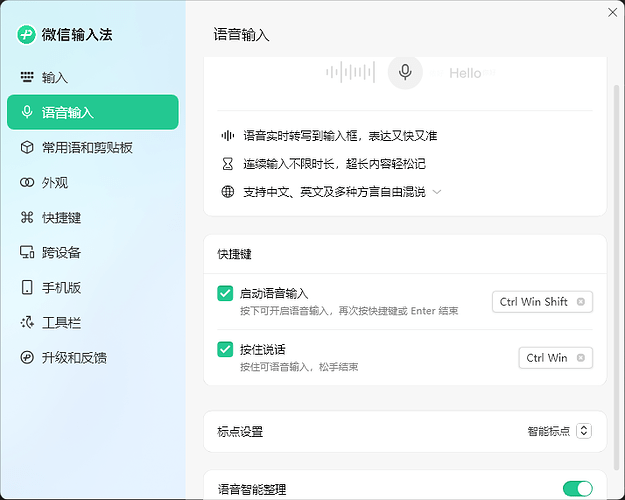
Task: Click the microphone button in preview area
Action: pyautogui.click(x=405, y=72)
